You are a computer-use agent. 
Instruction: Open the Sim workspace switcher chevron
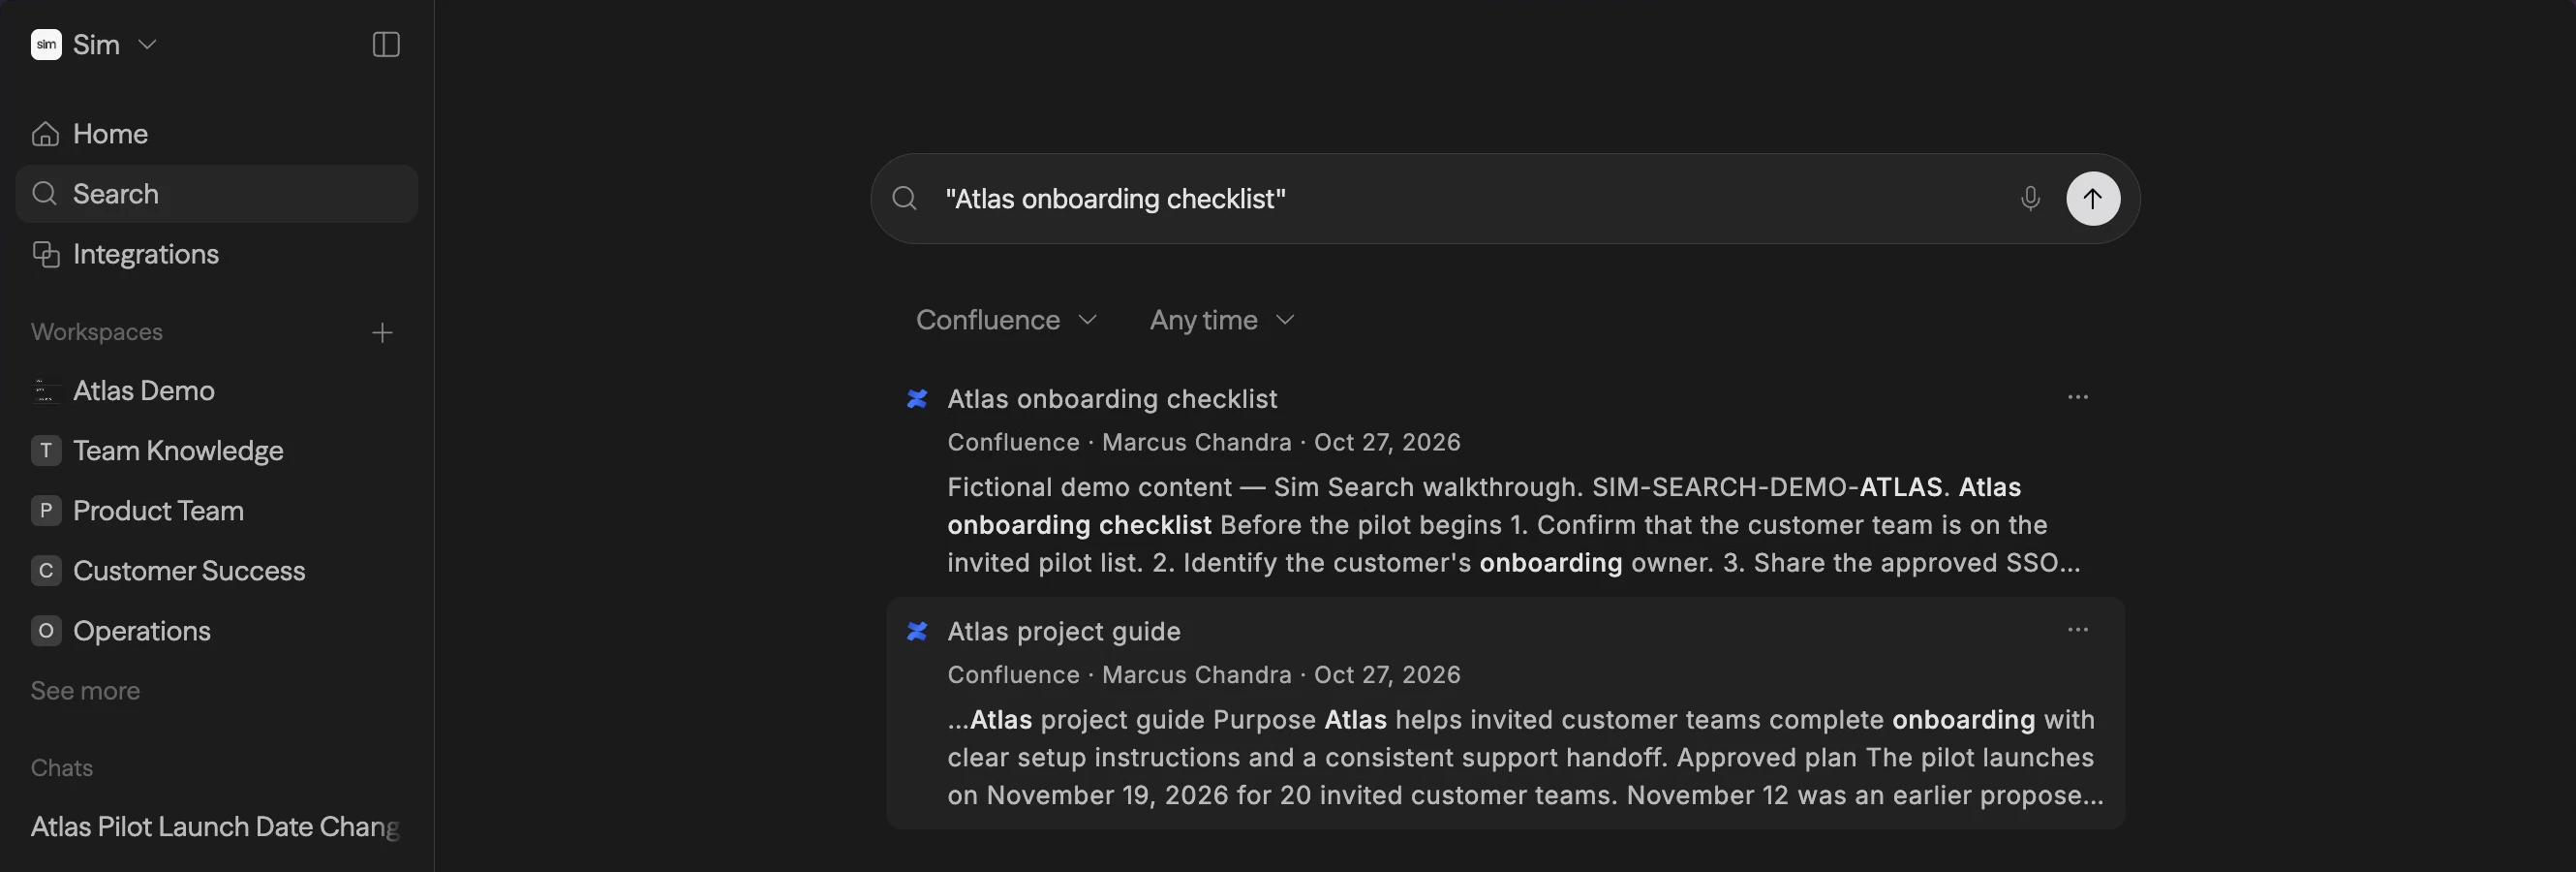[147, 45]
